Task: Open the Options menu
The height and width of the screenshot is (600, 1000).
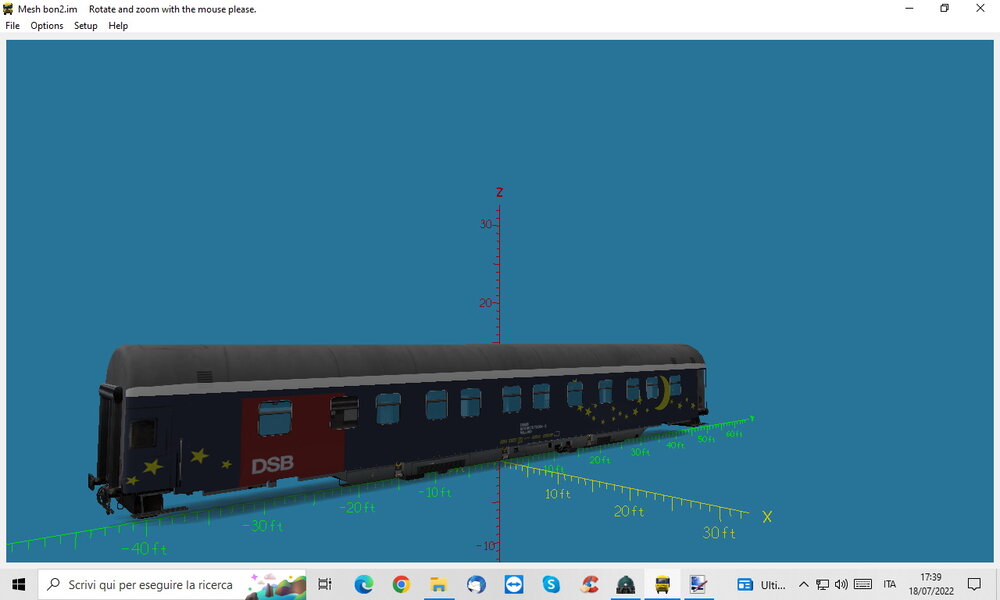Action: pyautogui.click(x=47, y=26)
